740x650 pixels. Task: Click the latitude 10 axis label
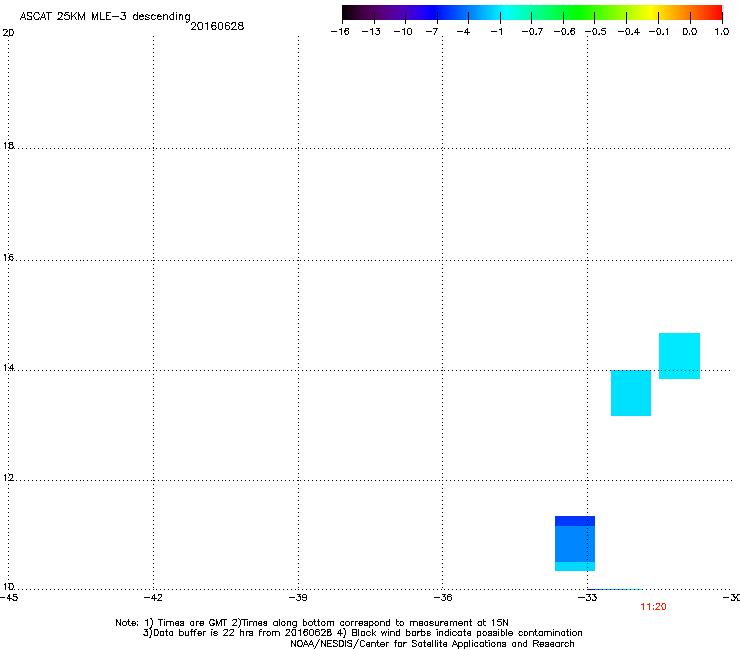(8, 587)
